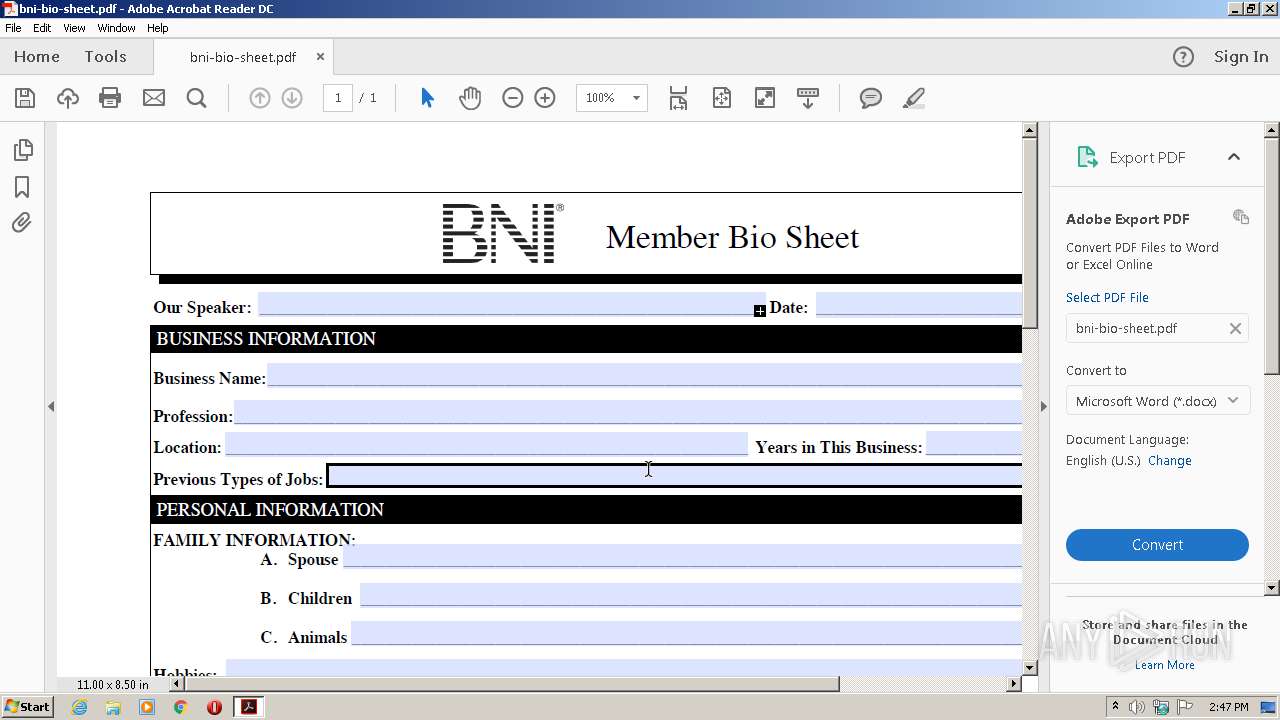The width and height of the screenshot is (1280, 720).
Task: Collapse the Export PDF section chevron
Action: coord(1233,157)
